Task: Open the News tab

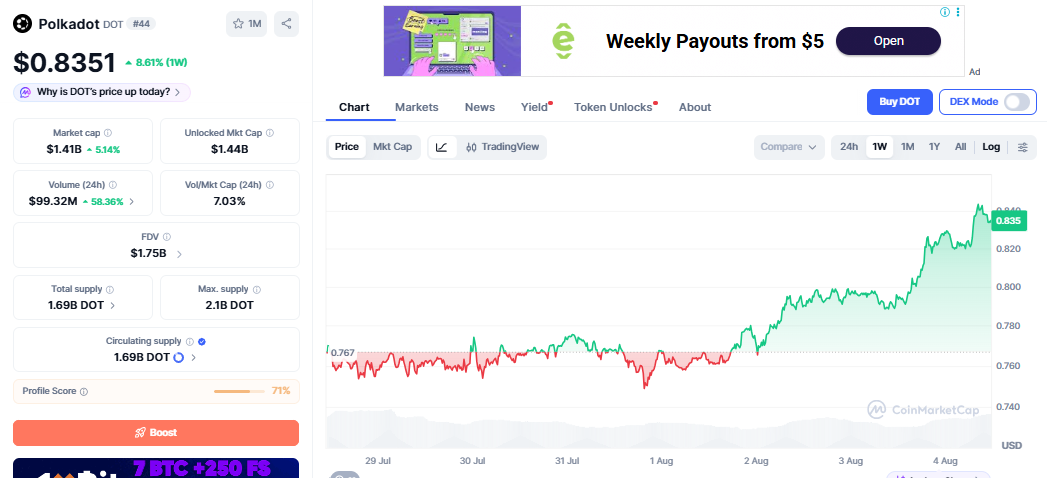Action: pos(480,107)
